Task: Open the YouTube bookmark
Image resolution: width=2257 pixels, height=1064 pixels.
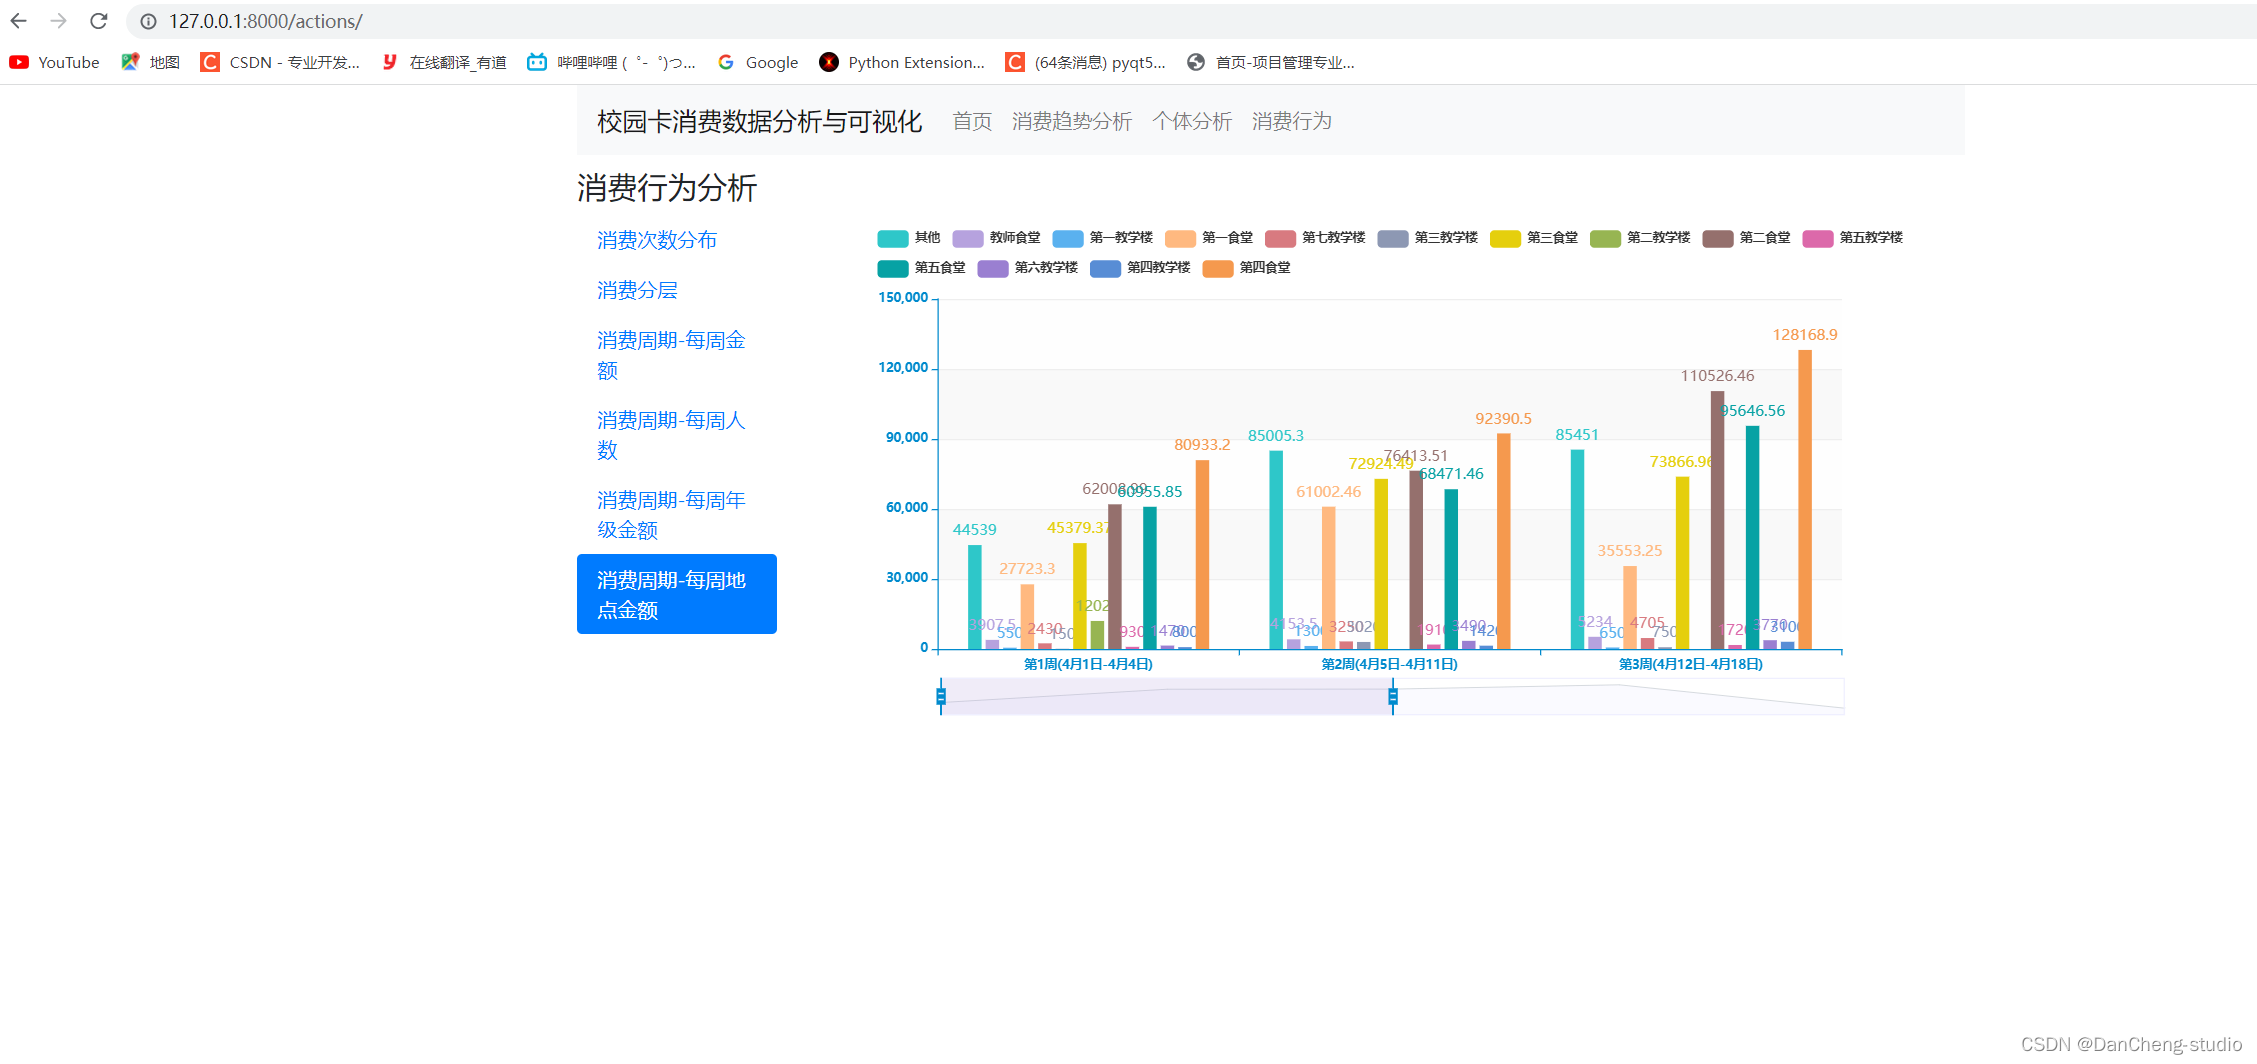Action: point(55,62)
